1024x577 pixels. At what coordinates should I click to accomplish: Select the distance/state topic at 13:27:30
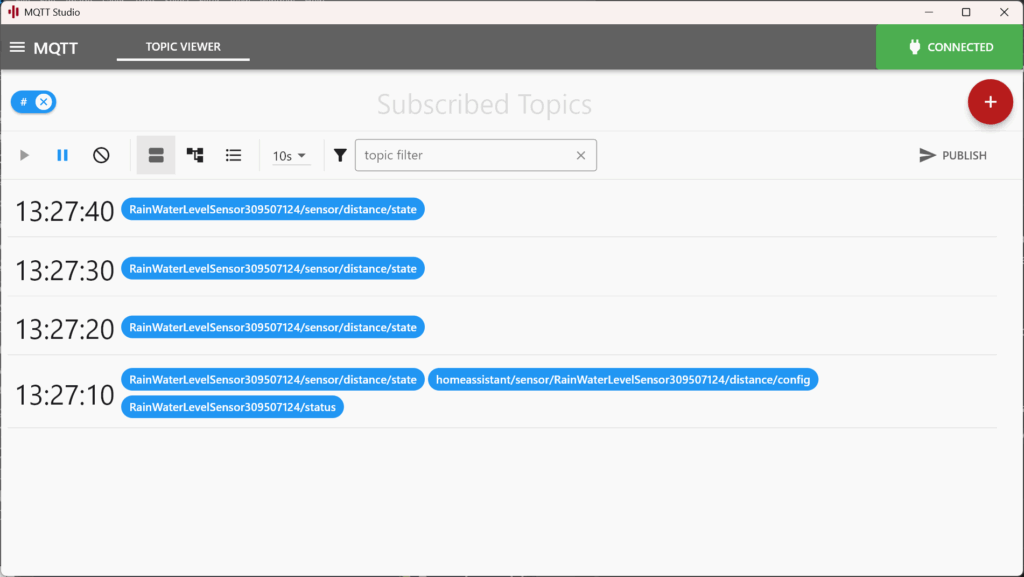(x=273, y=268)
